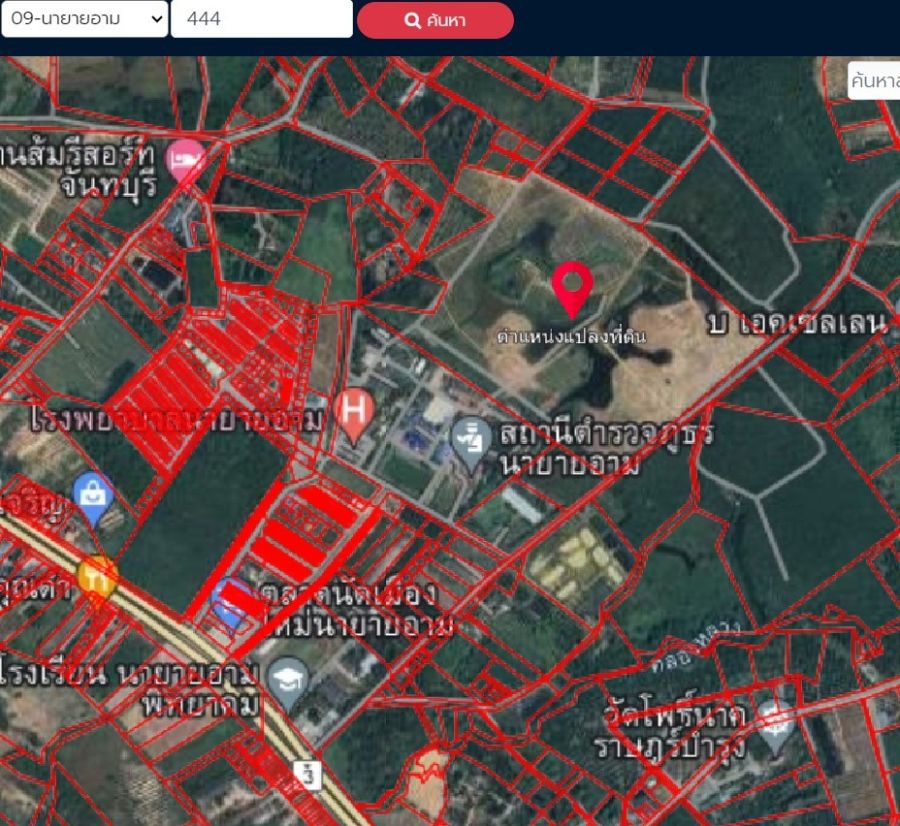Click the temple marker icon
The image size is (900, 826).
click(x=772, y=719)
